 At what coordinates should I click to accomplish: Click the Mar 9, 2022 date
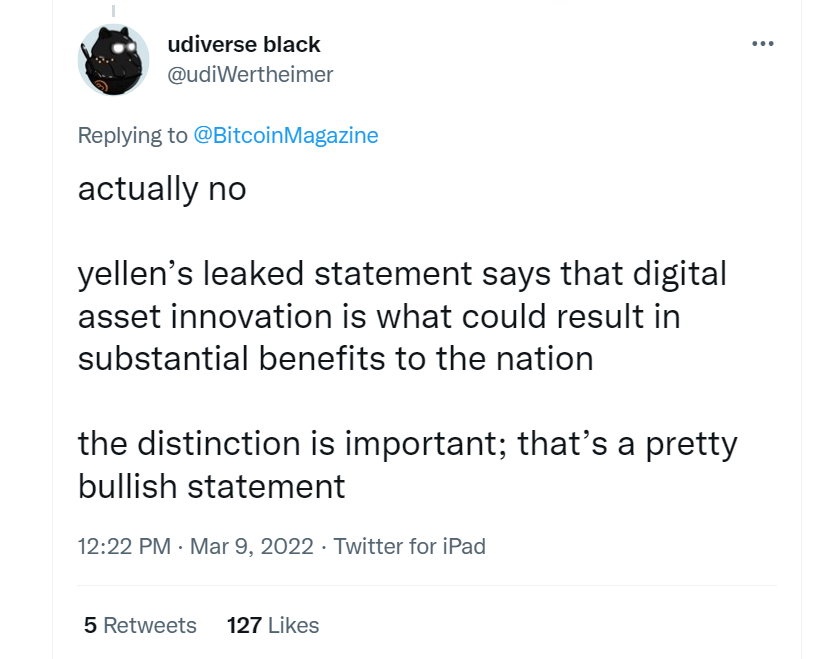tap(239, 546)
